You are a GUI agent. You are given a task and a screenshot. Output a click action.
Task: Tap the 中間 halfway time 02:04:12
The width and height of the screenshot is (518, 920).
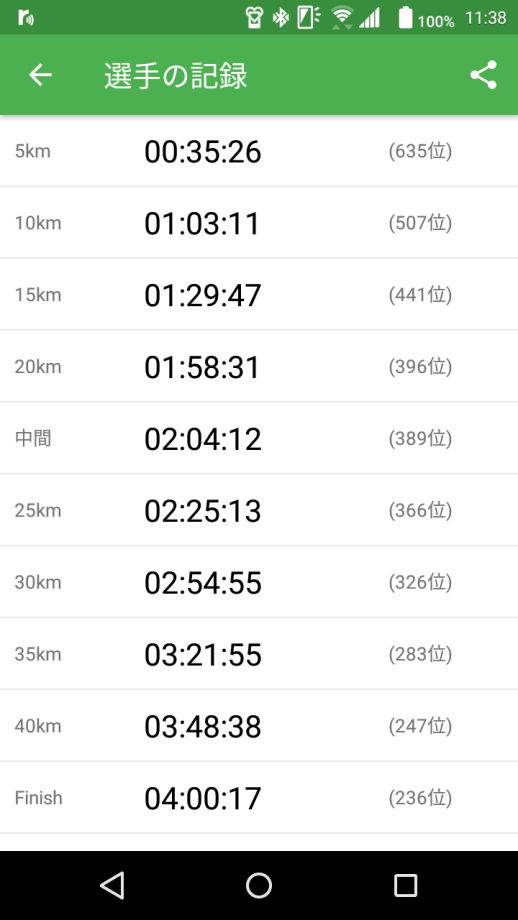tap(203, 439)
